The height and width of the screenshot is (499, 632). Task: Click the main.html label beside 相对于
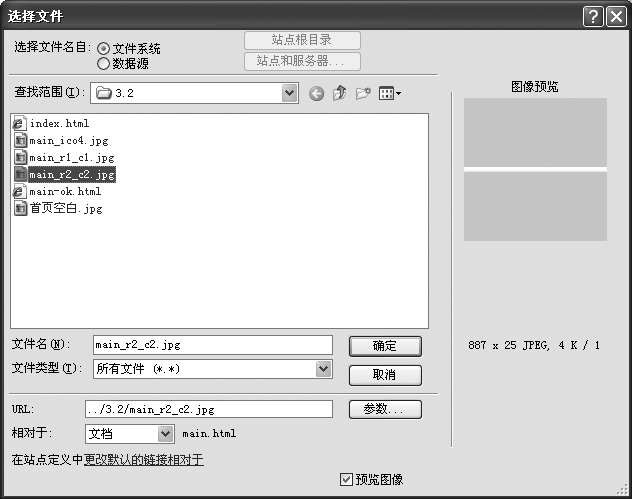tap(209, 434)
